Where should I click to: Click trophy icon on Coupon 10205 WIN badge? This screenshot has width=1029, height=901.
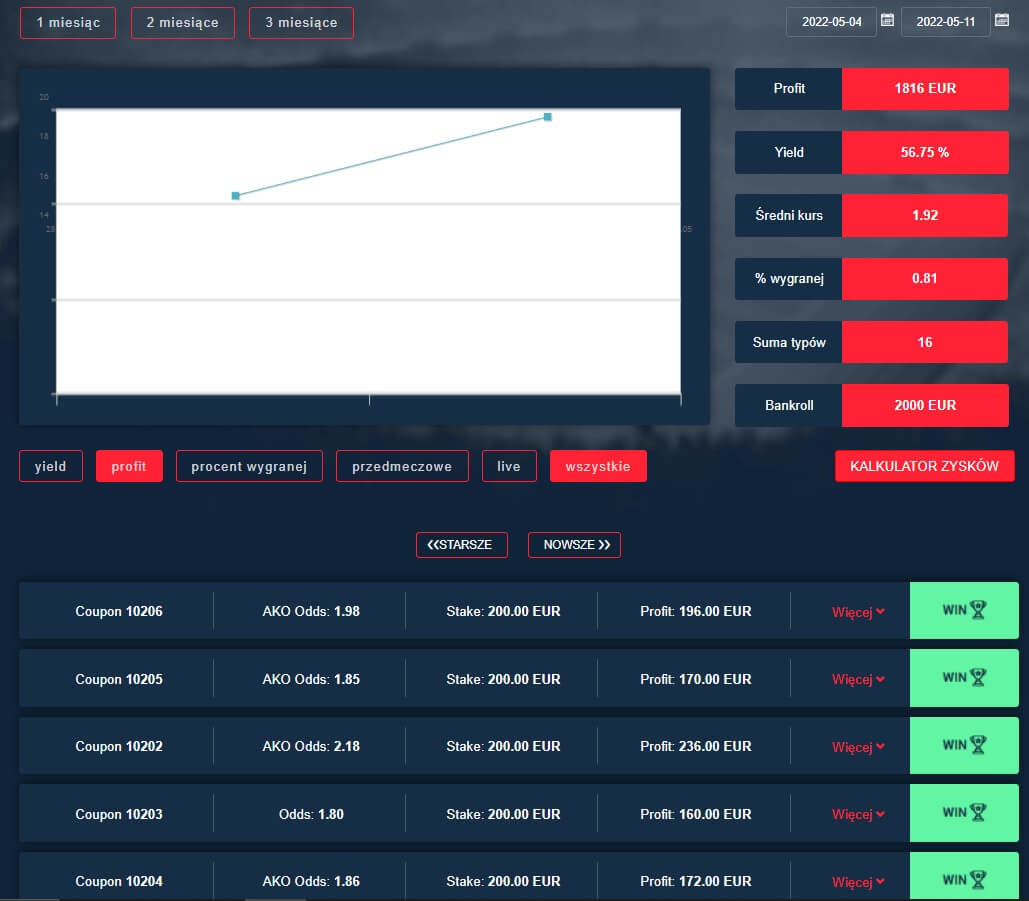coord(977,678)
